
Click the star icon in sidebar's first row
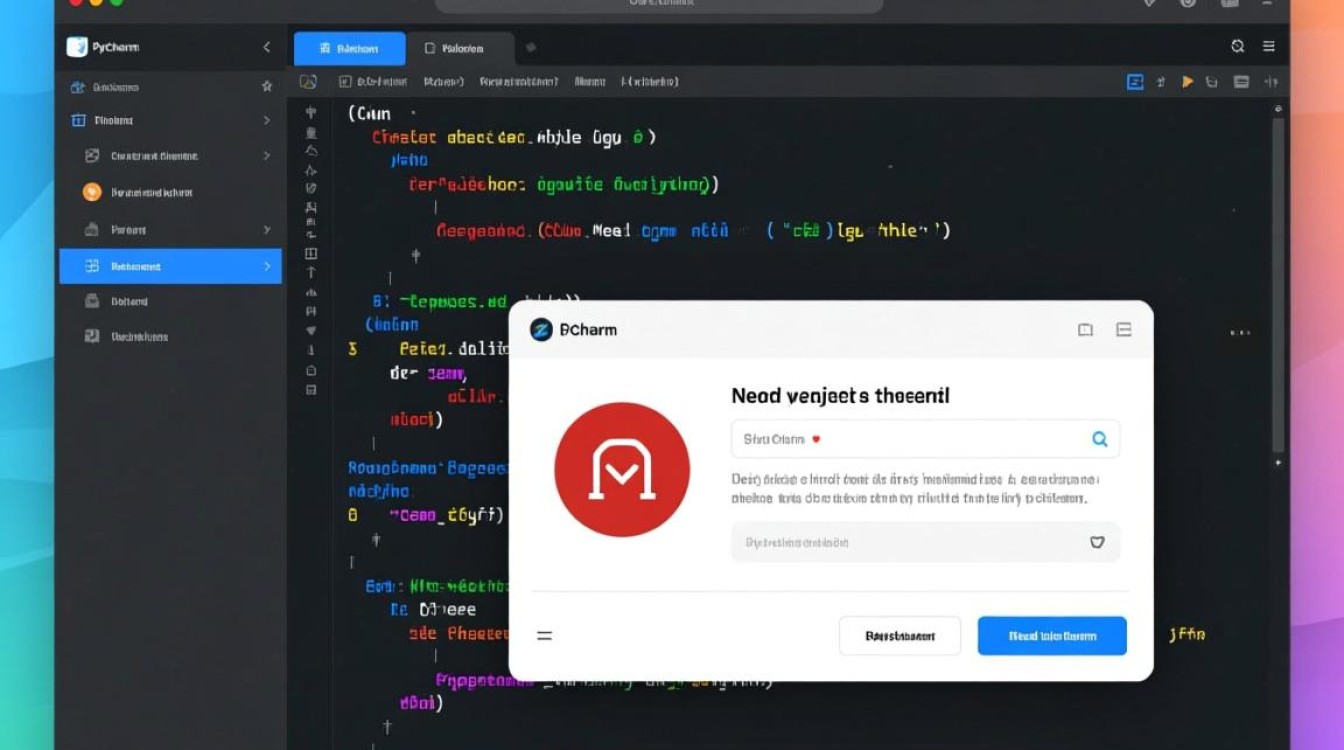pos(267,87)
